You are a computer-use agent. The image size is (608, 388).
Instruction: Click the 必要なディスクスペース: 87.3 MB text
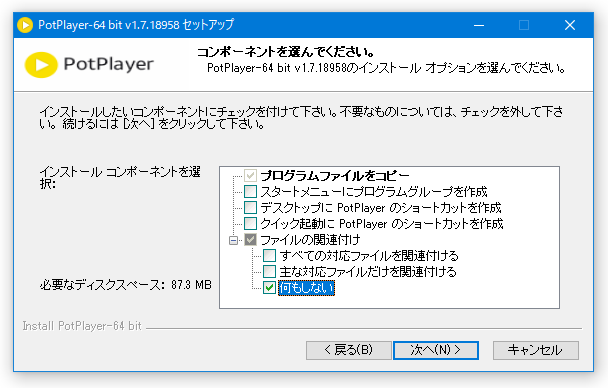126,285
